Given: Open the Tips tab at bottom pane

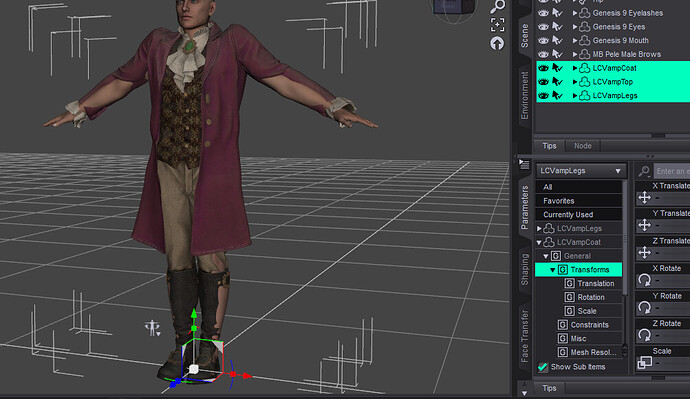Looking at the screenshot, I should [549, 388].
